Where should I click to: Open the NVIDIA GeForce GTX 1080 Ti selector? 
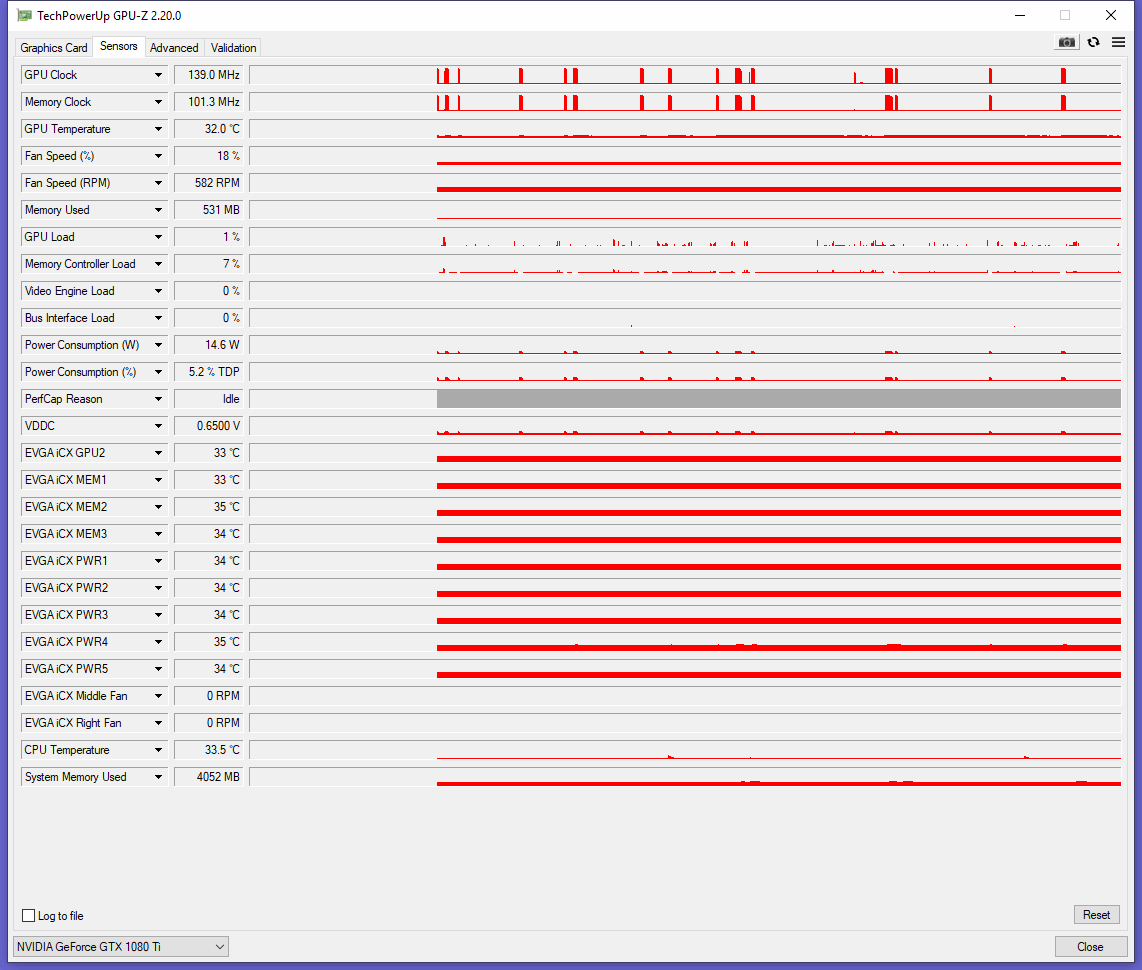121,946
